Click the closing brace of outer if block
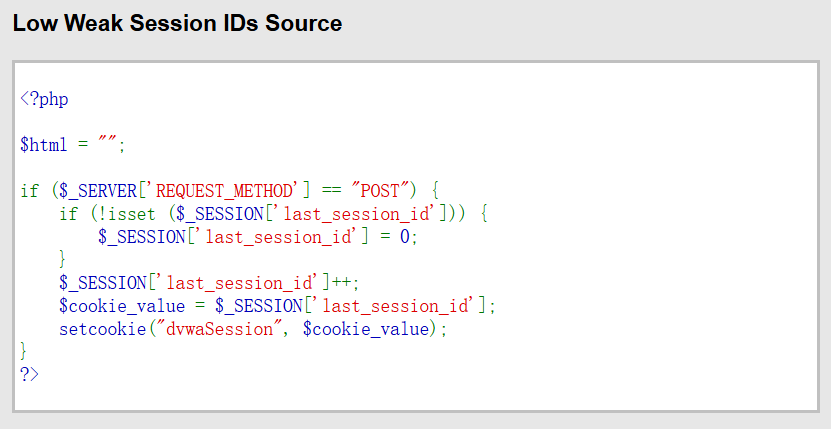This screenshot has height=429, width=831. pos(24,352)
